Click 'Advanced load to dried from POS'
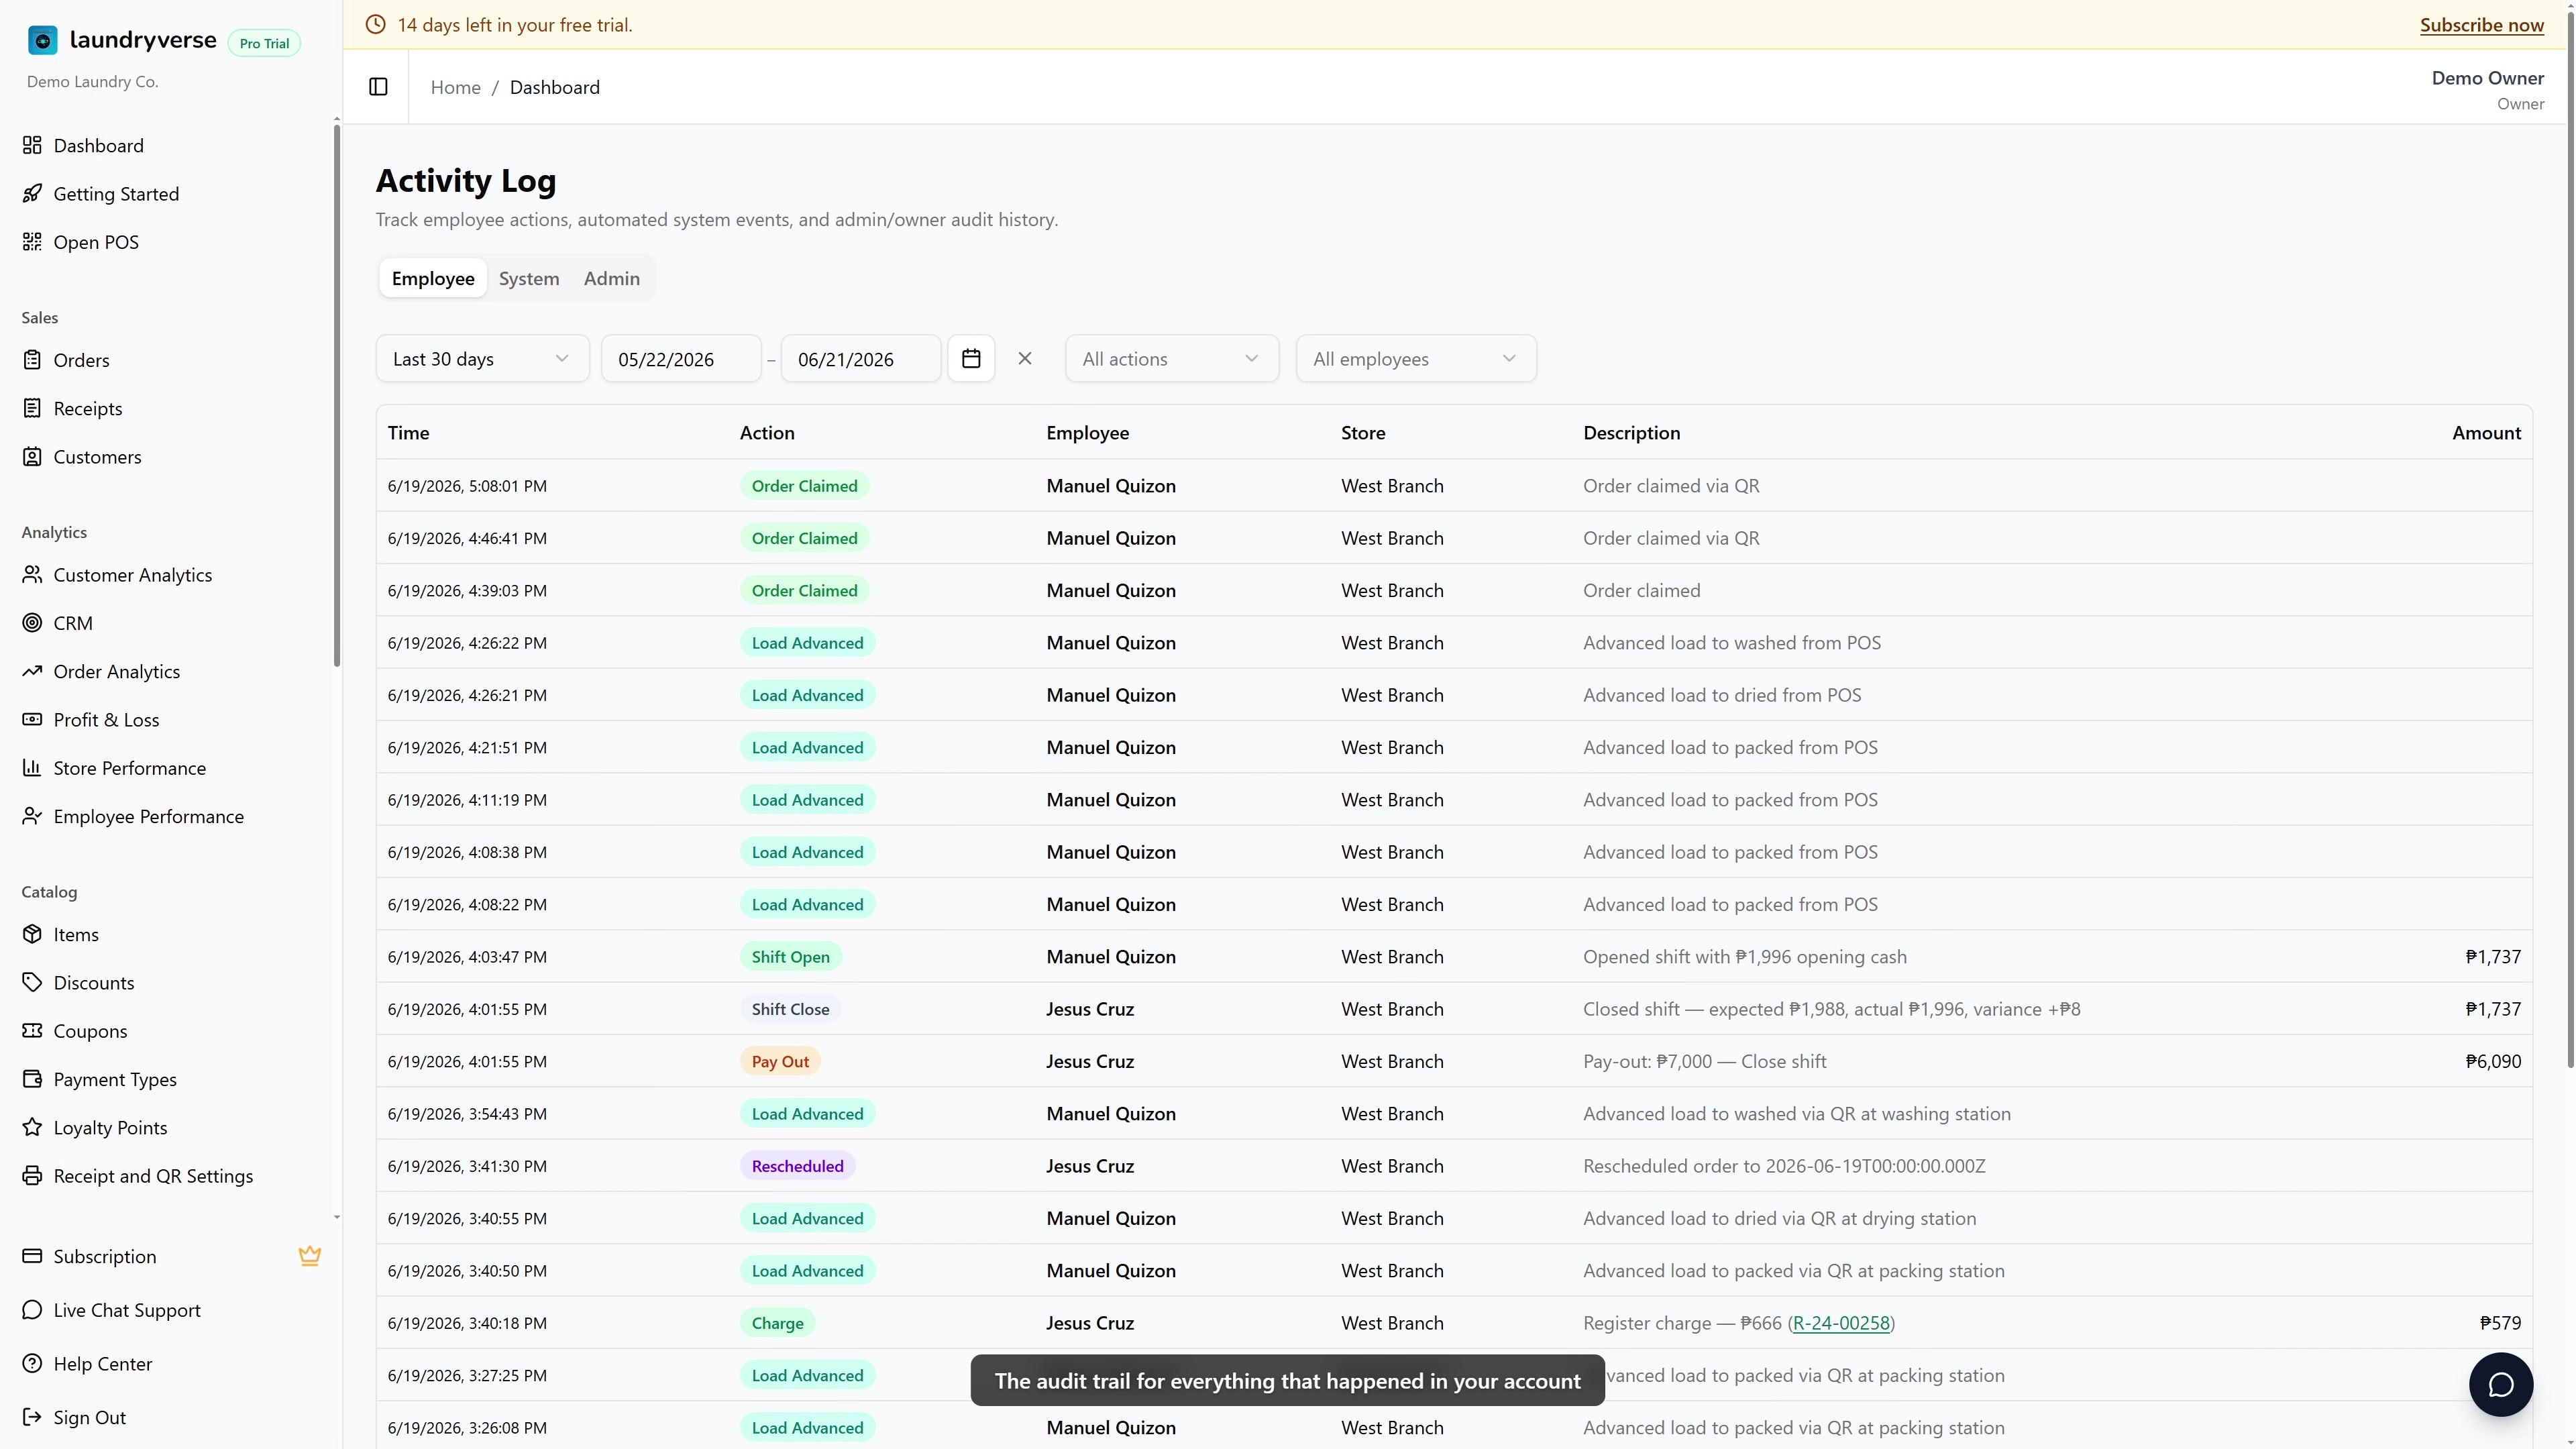This screenshot has width=2576, height=1449. click(1722, 695)
